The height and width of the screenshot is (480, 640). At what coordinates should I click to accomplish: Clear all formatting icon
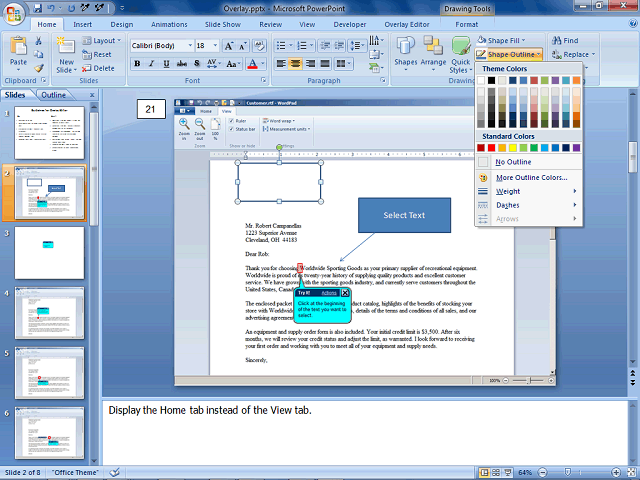tap(259, 46)
